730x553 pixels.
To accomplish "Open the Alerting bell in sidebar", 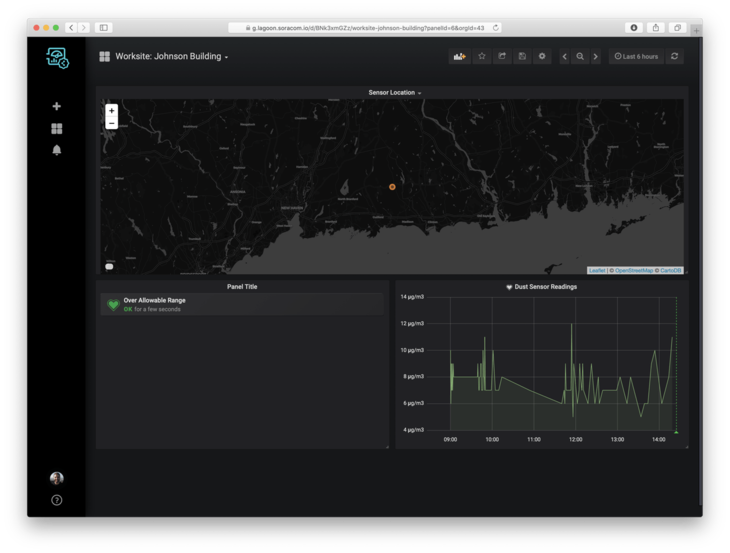I will pyautogui.click(x=57, y=150).
